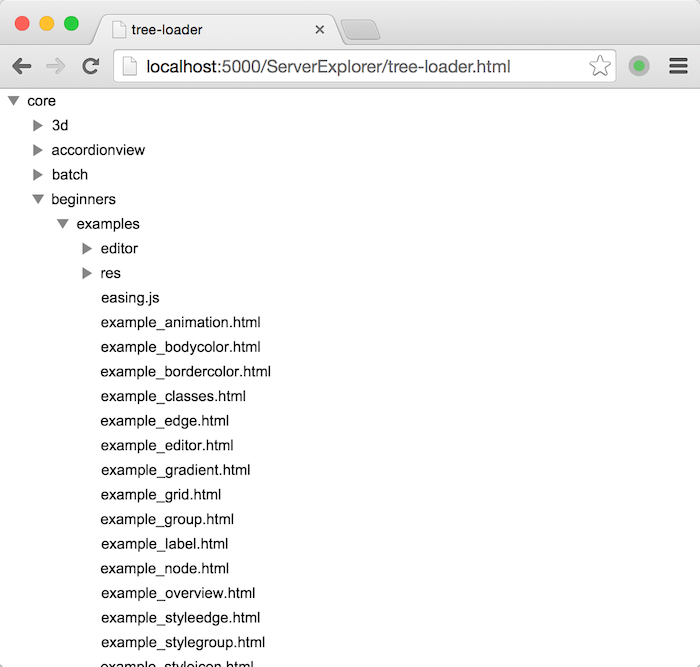Image resolution: width=700 pixels, height=667 pixels.
Task: Expand the accordionview folder
Action: click(38, 150)
